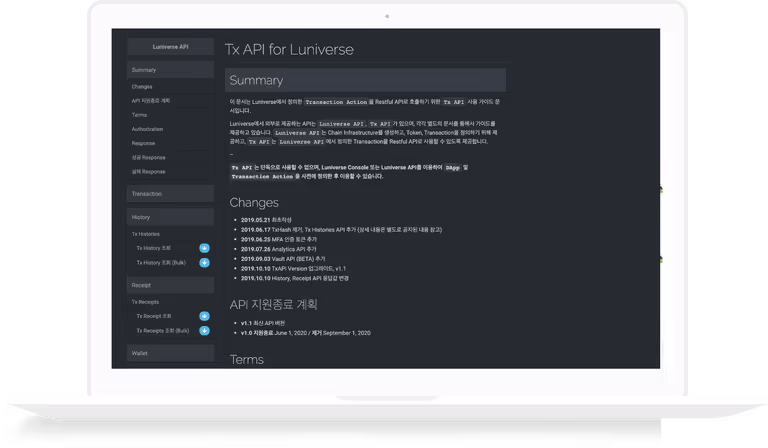Open the Tx Receipts sidebar group
This screenshot has height=448, width=768.
point(145,302)
